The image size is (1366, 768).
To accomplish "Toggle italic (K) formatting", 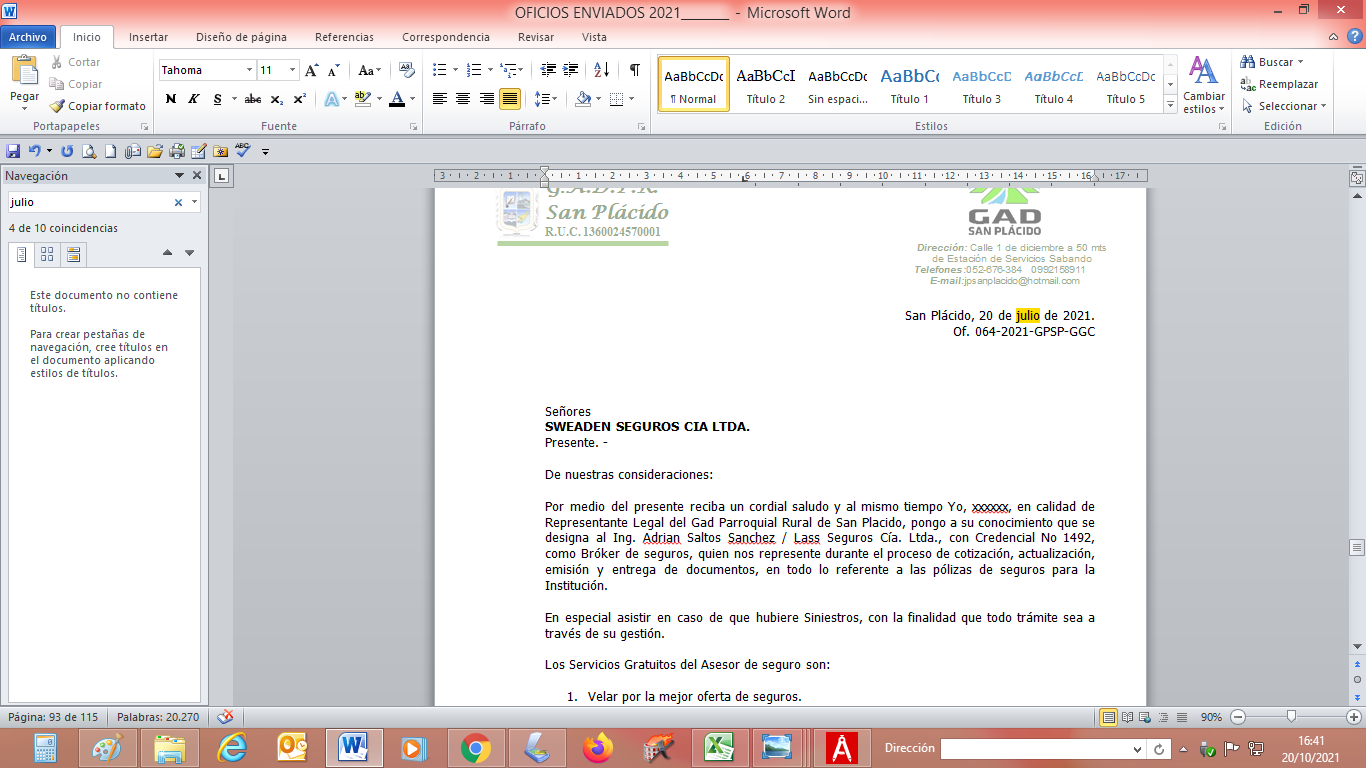I will click(x=193, y=99).
